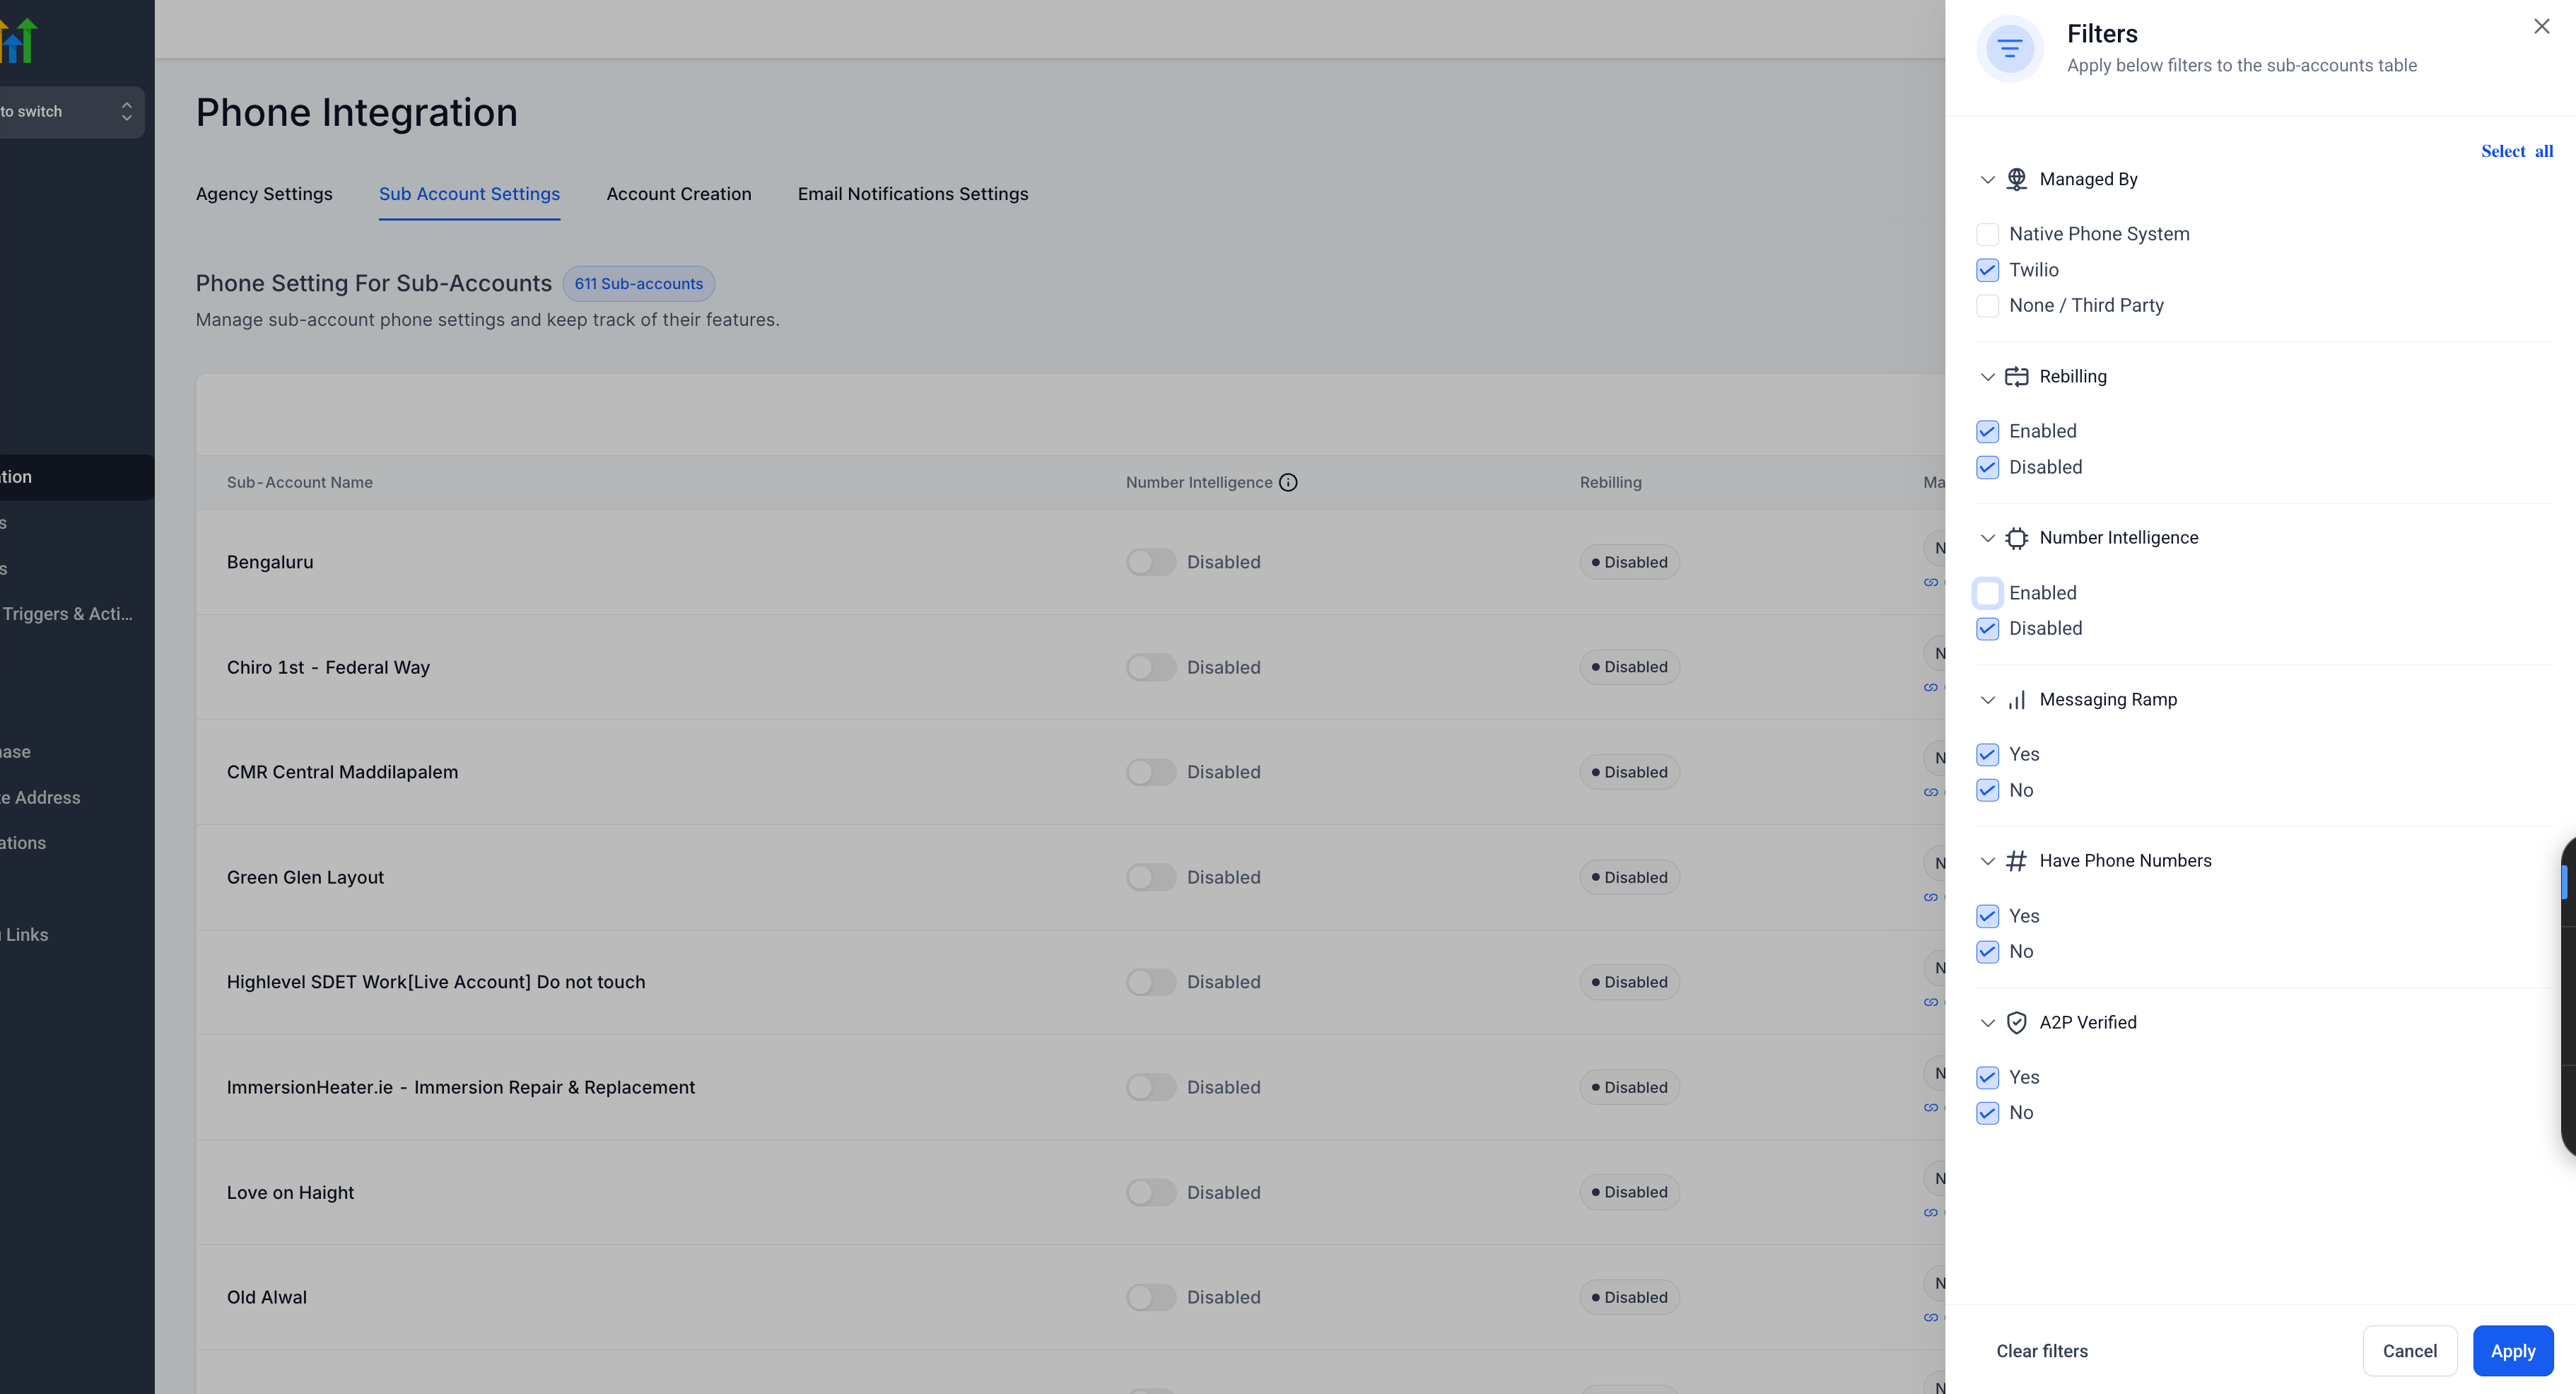Click the A2P Verified shield icon
This screenshot has height=1394, width=2576.
(x=2016, y=1023)
